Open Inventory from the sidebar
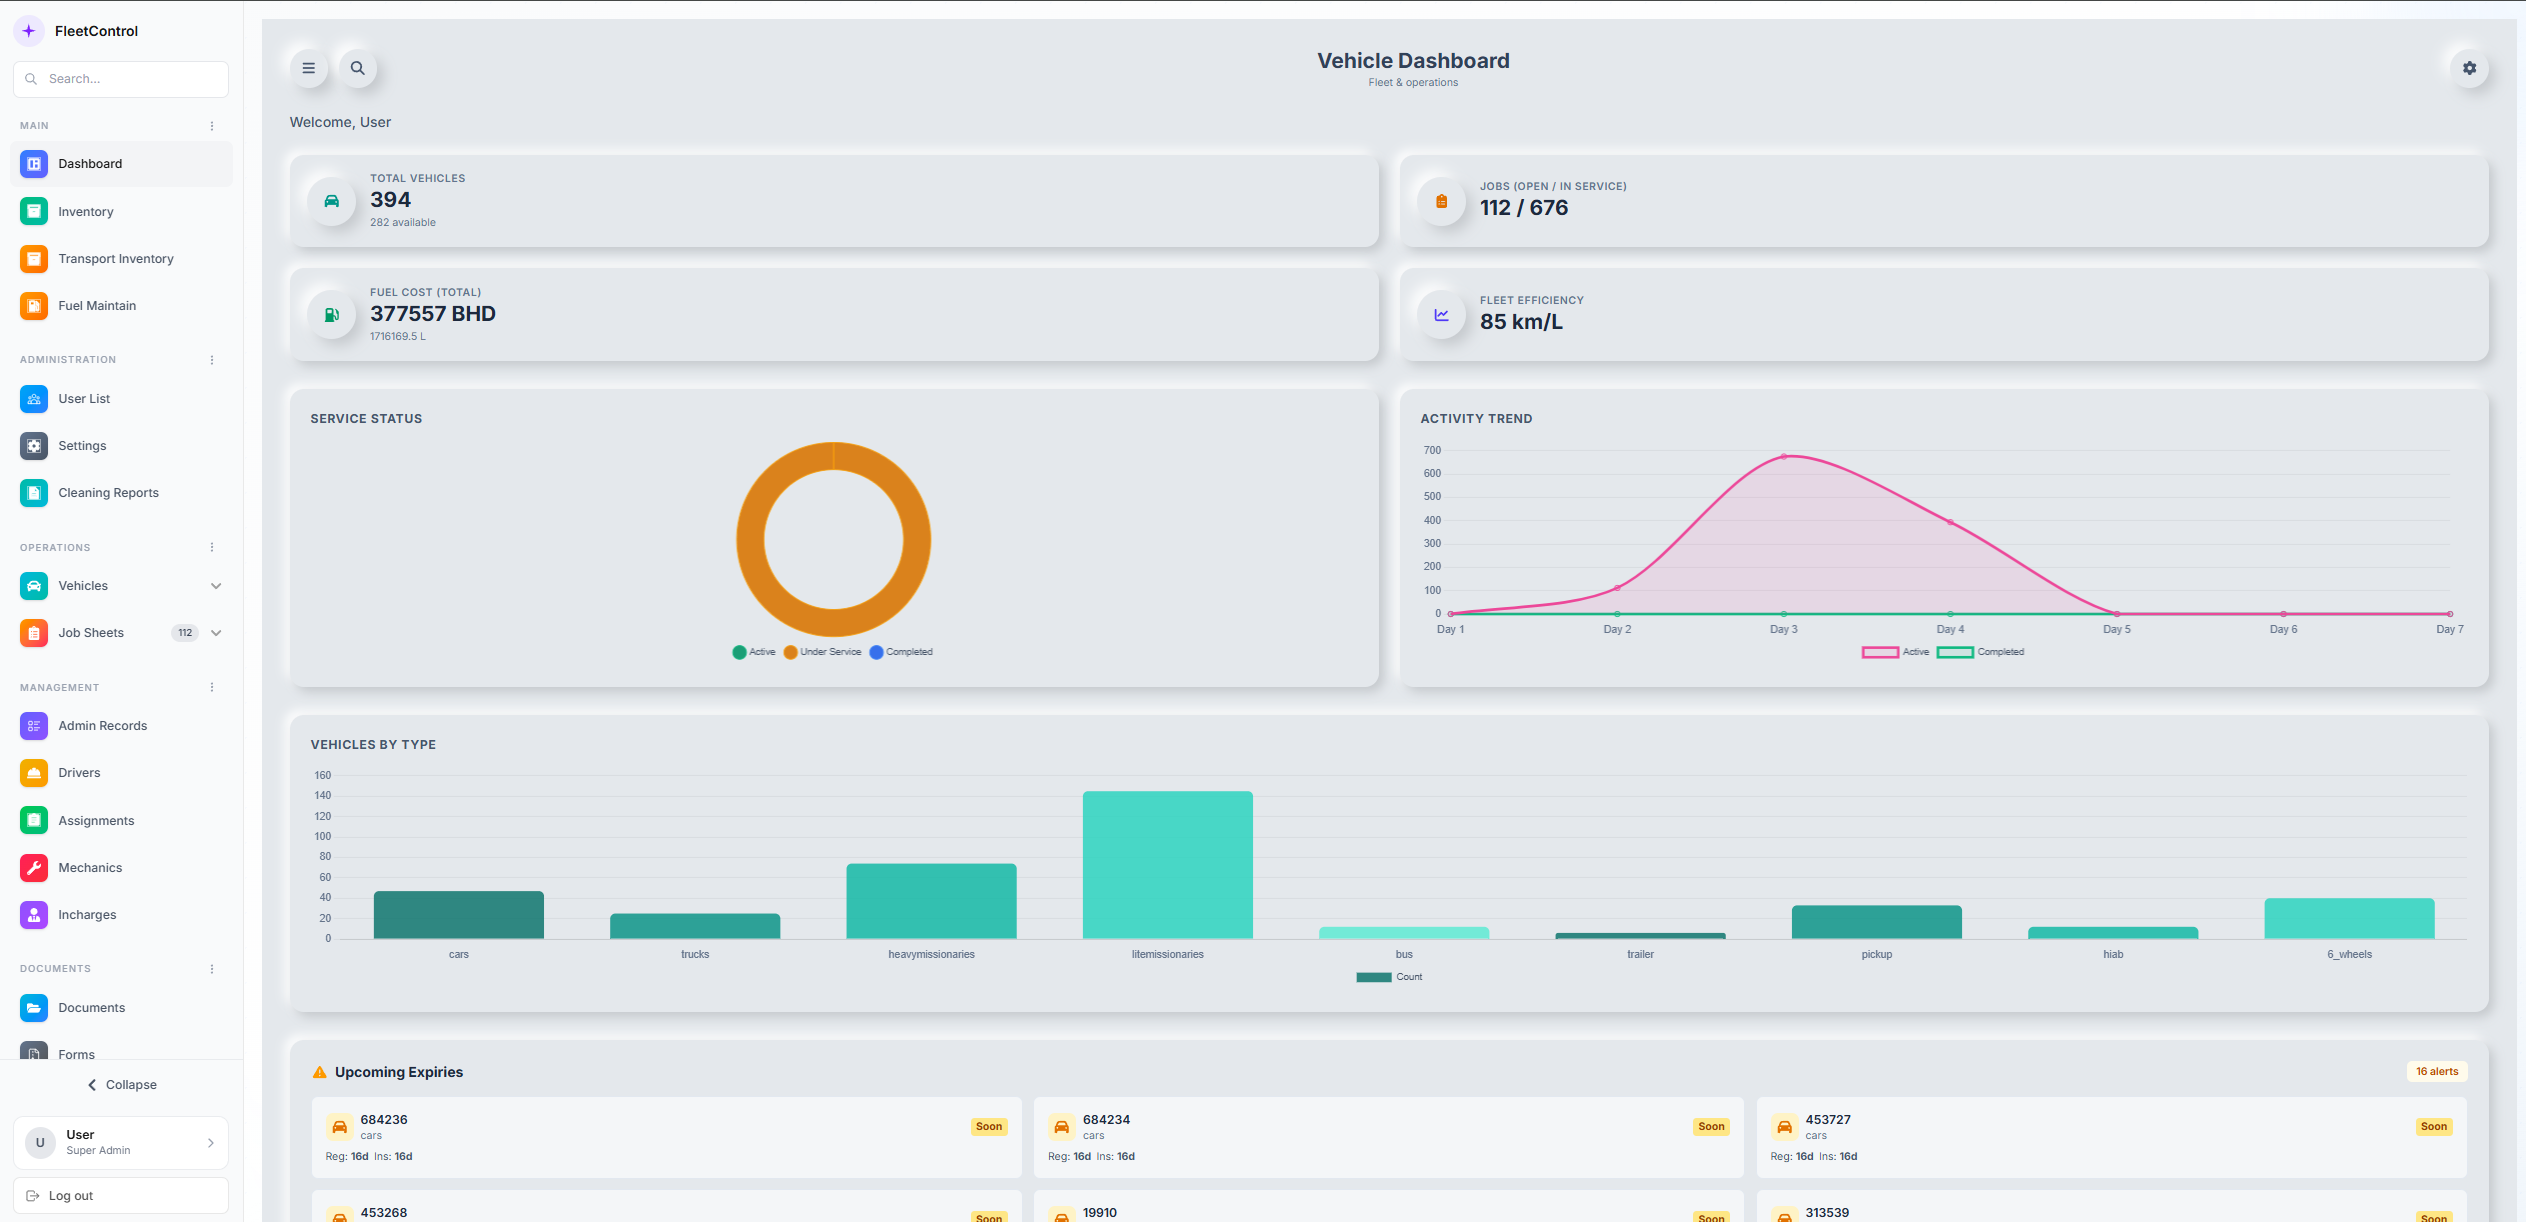Viewport: 2526px width, 1222px height. pos(121,212)
